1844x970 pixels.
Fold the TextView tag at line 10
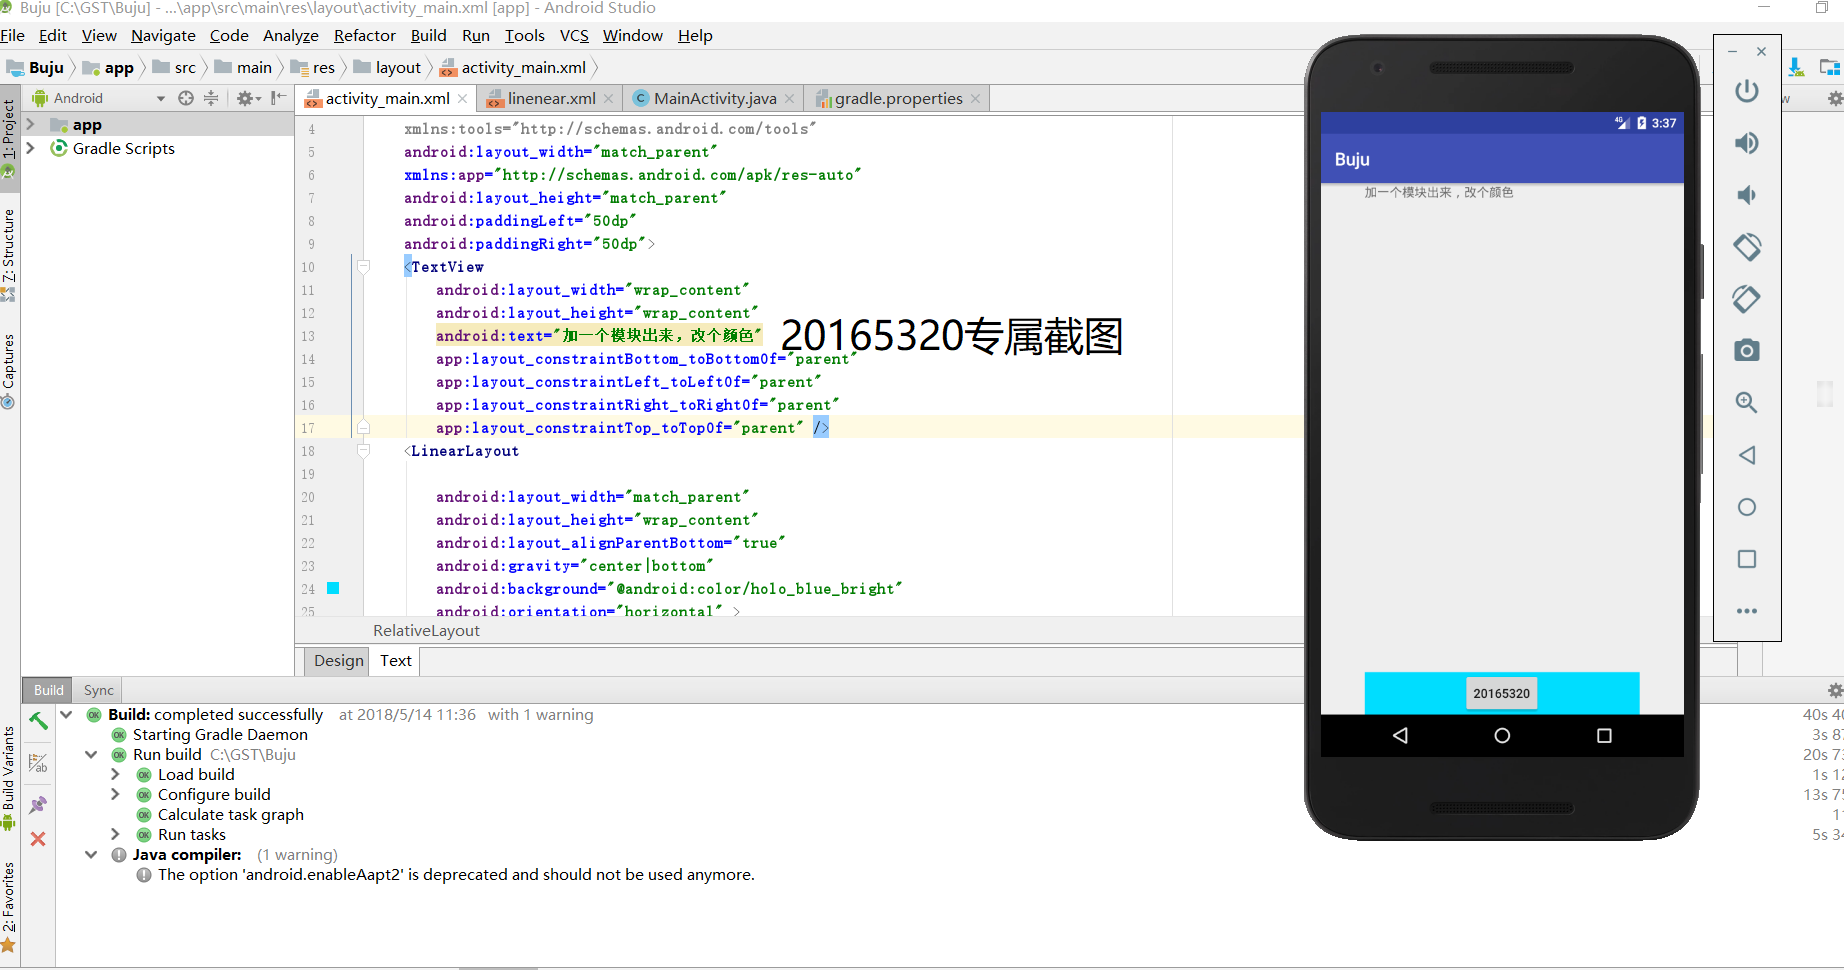pos(364,267)
